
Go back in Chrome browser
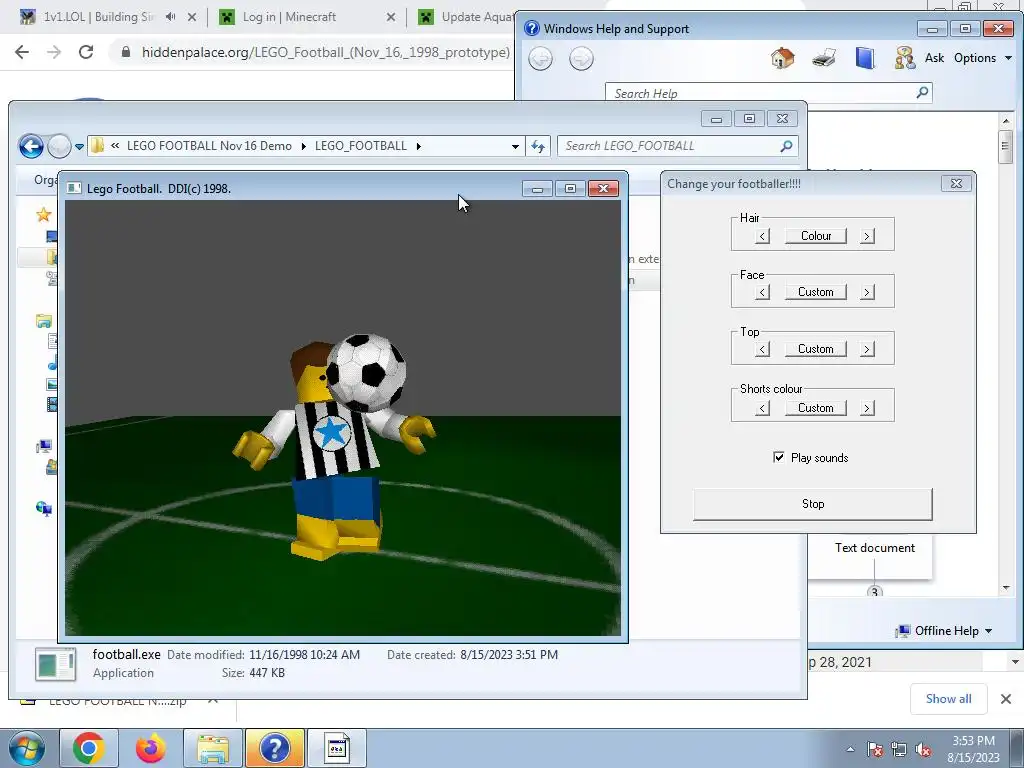(x=22, y=52)
